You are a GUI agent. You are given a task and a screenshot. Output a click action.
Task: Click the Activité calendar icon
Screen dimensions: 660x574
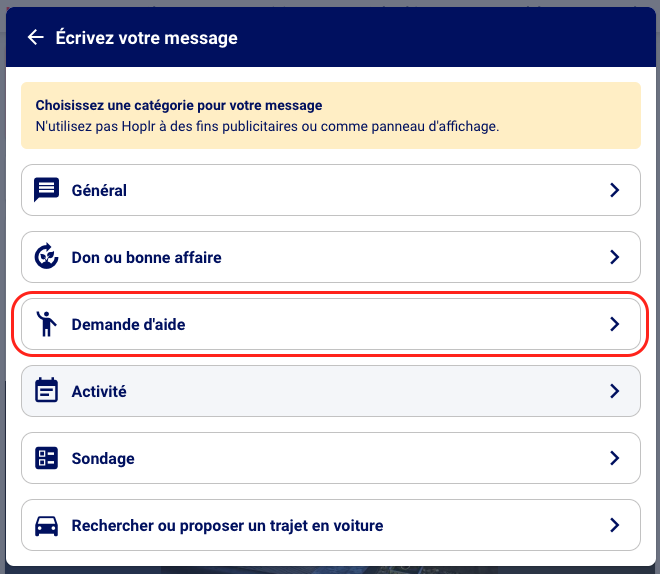click(46, 391)
